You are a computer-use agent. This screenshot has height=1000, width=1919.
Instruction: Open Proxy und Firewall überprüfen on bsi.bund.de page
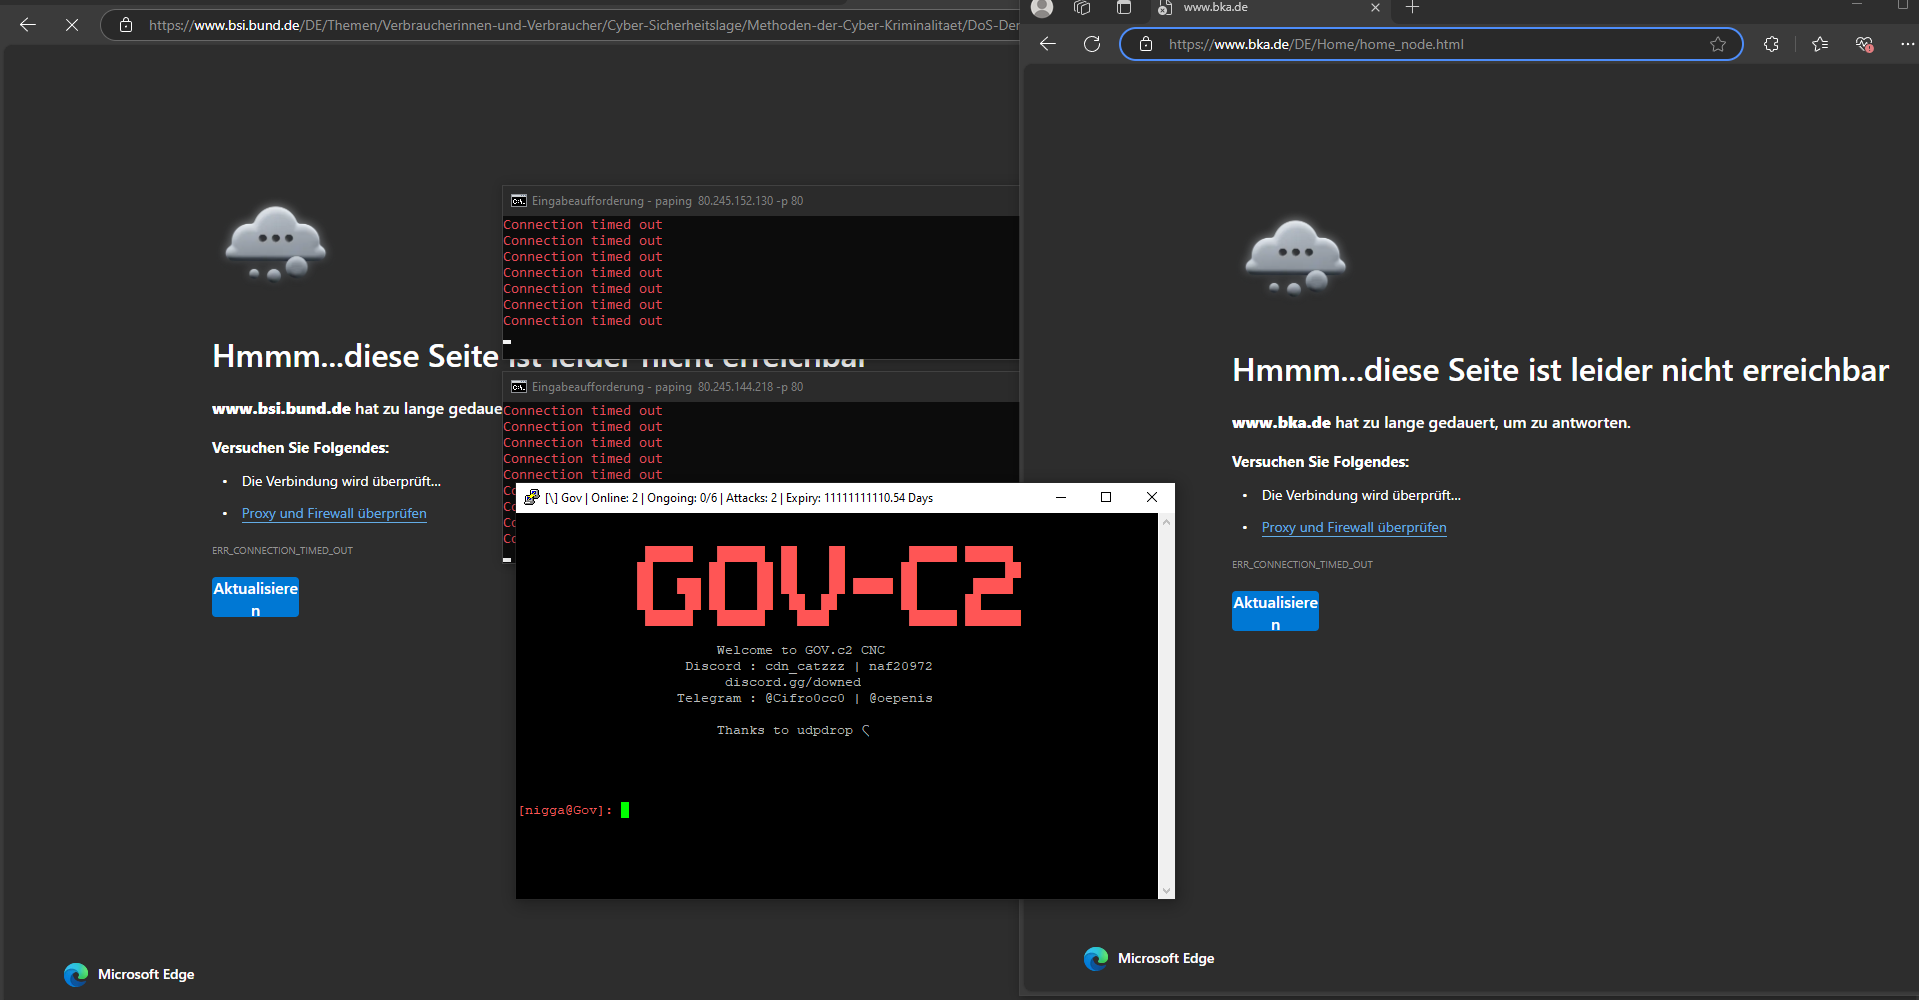pos(334,513)
